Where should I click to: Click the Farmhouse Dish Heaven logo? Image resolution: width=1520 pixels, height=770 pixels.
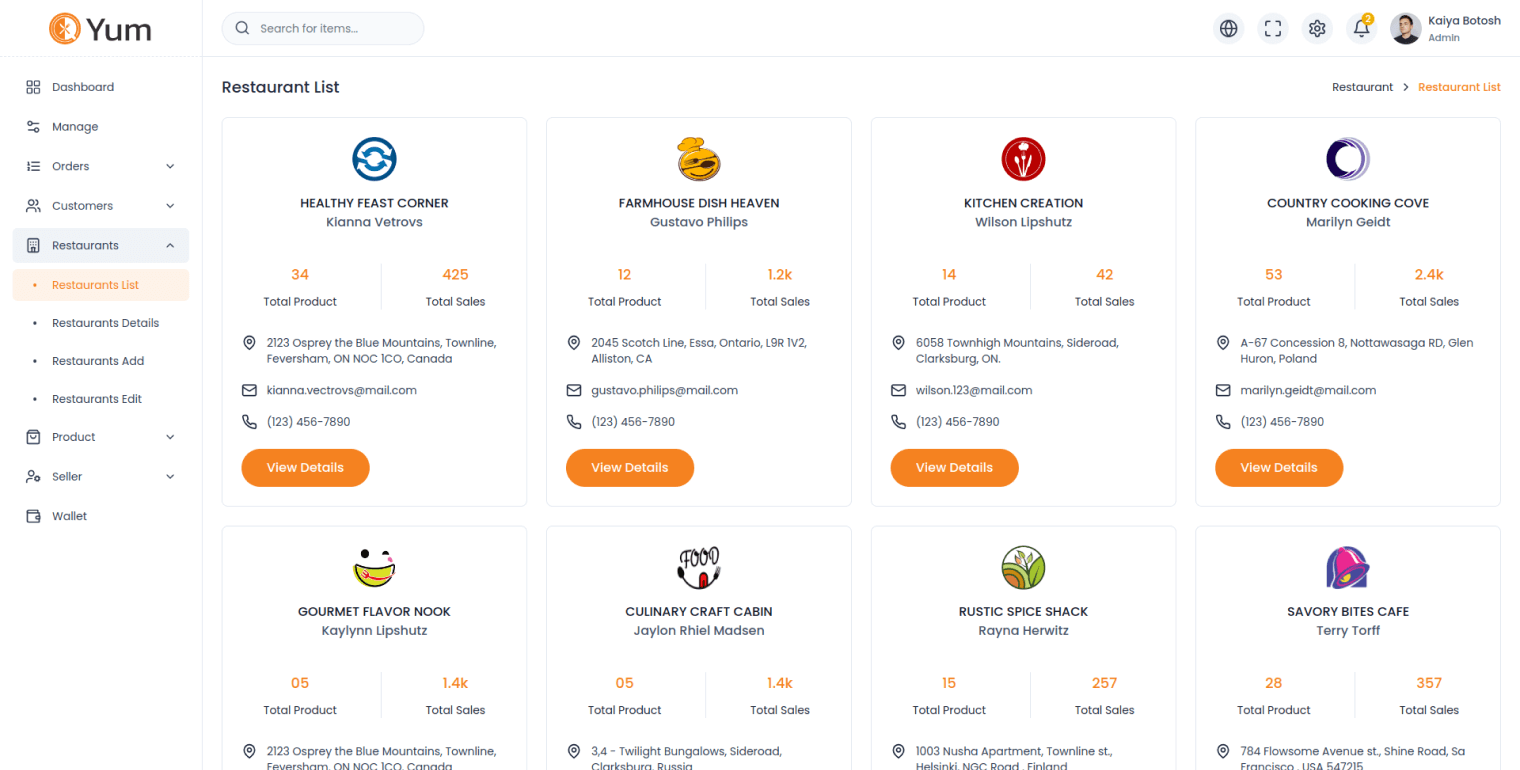[x=699, y=158]
